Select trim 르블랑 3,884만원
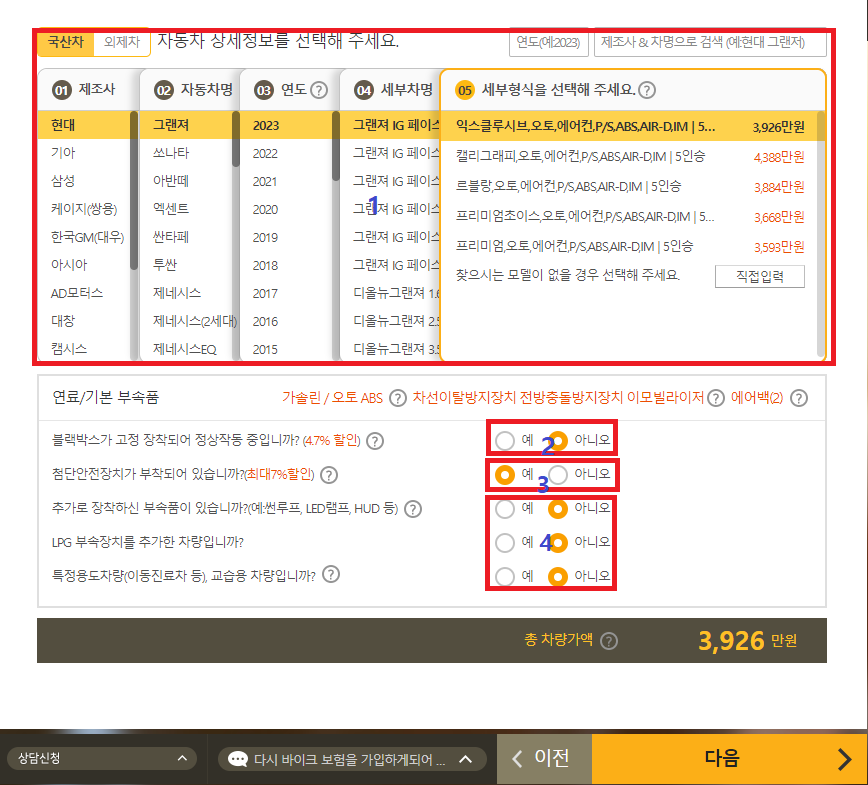Screen dimensions: 868x785 click(x=630, y=187)
